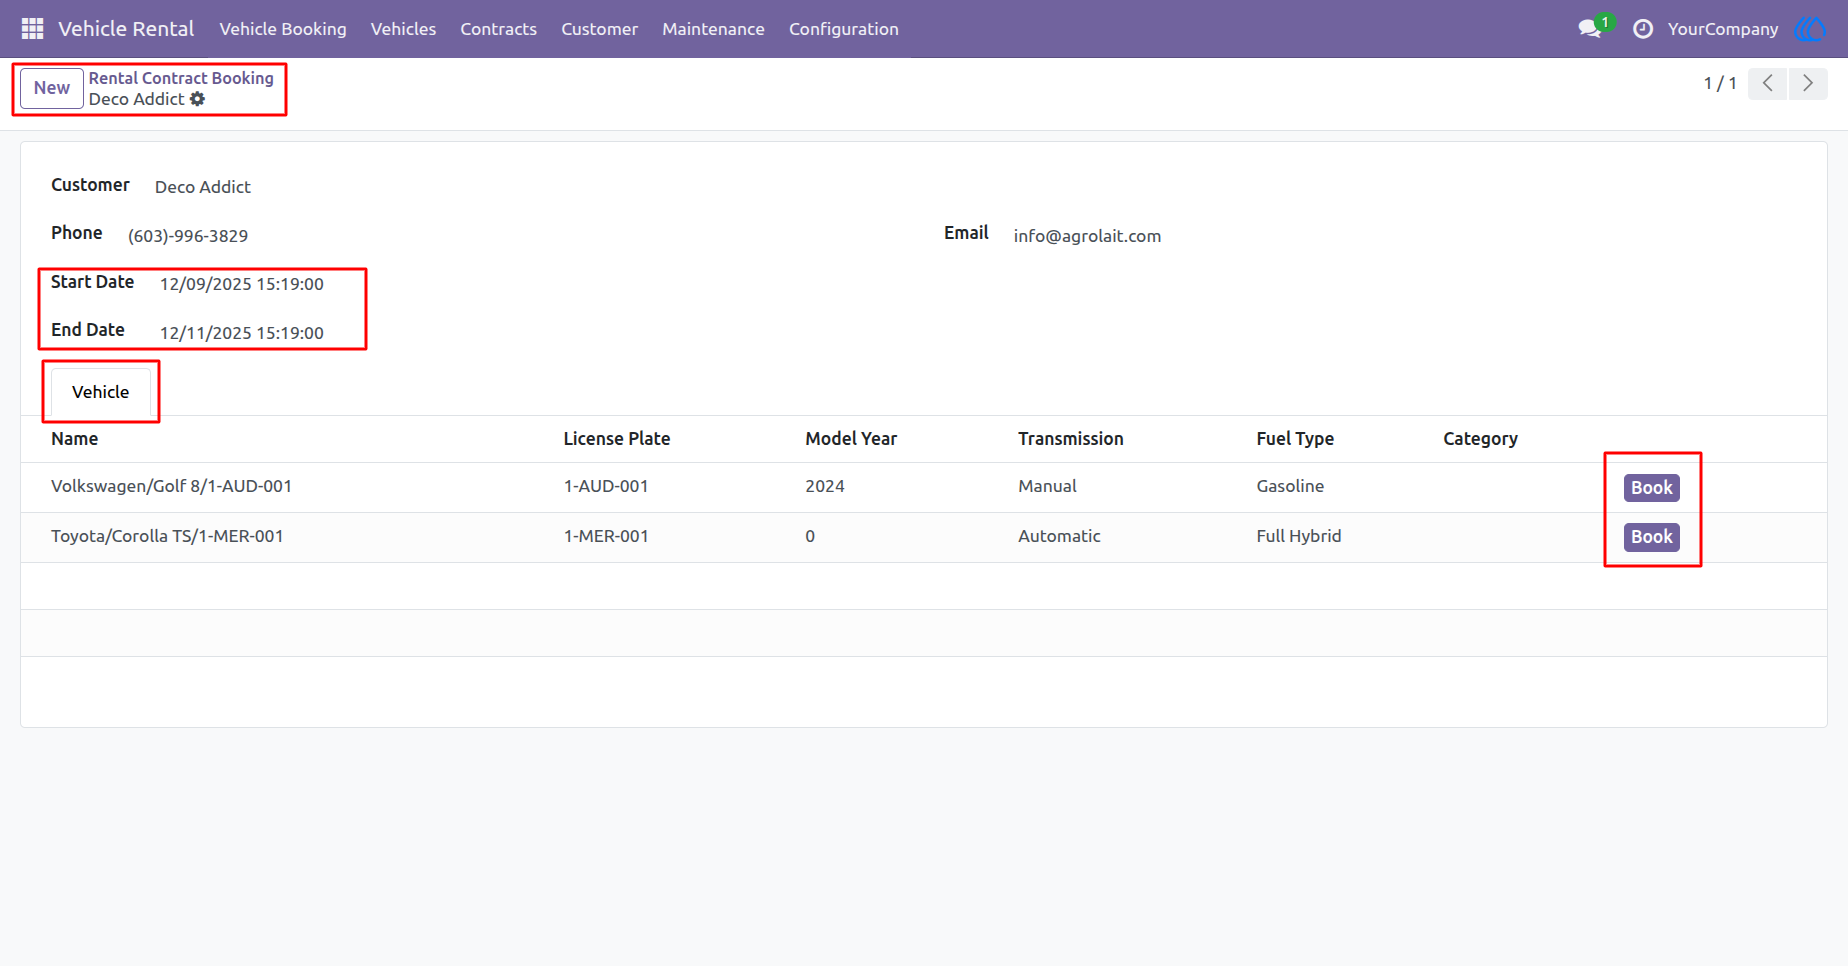Click the user avatar icon
Viewport: 1848px width, 966px height.
click(x=1811, y=29)
